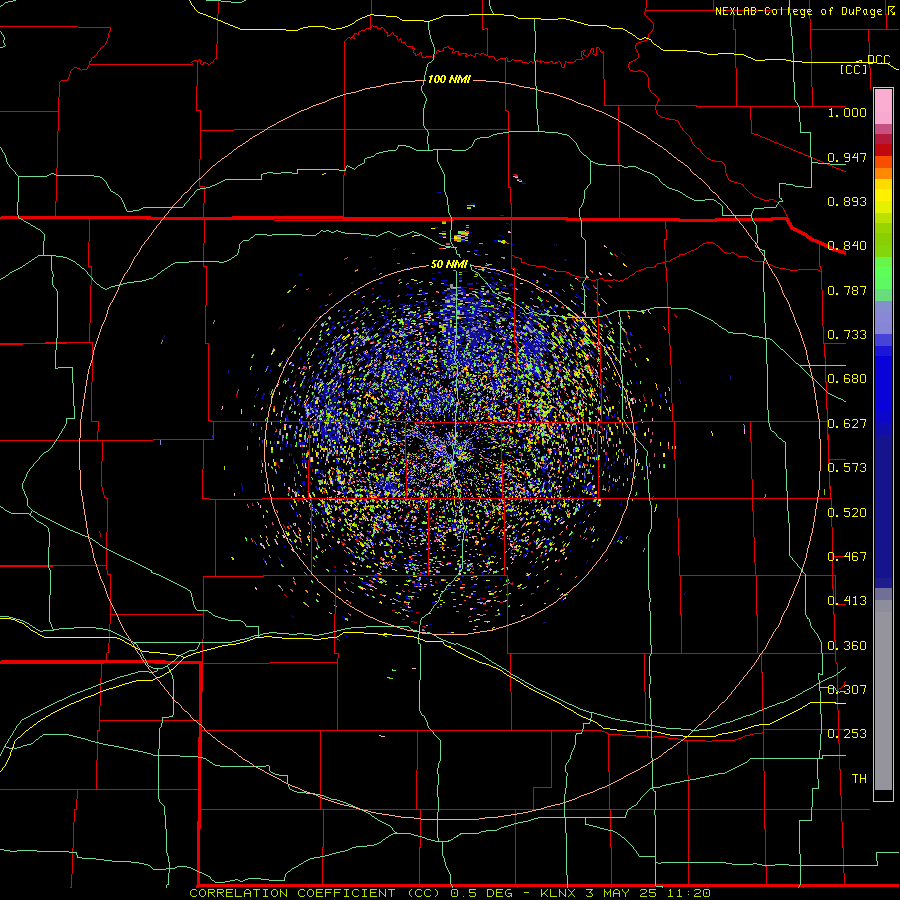
Task: Click the 0.947 legend value
Action: 847,157
